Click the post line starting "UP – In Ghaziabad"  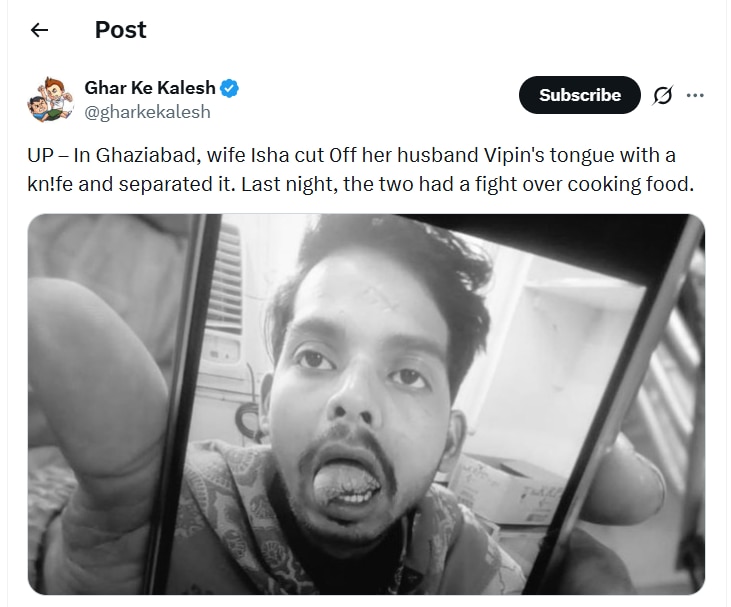350,156
